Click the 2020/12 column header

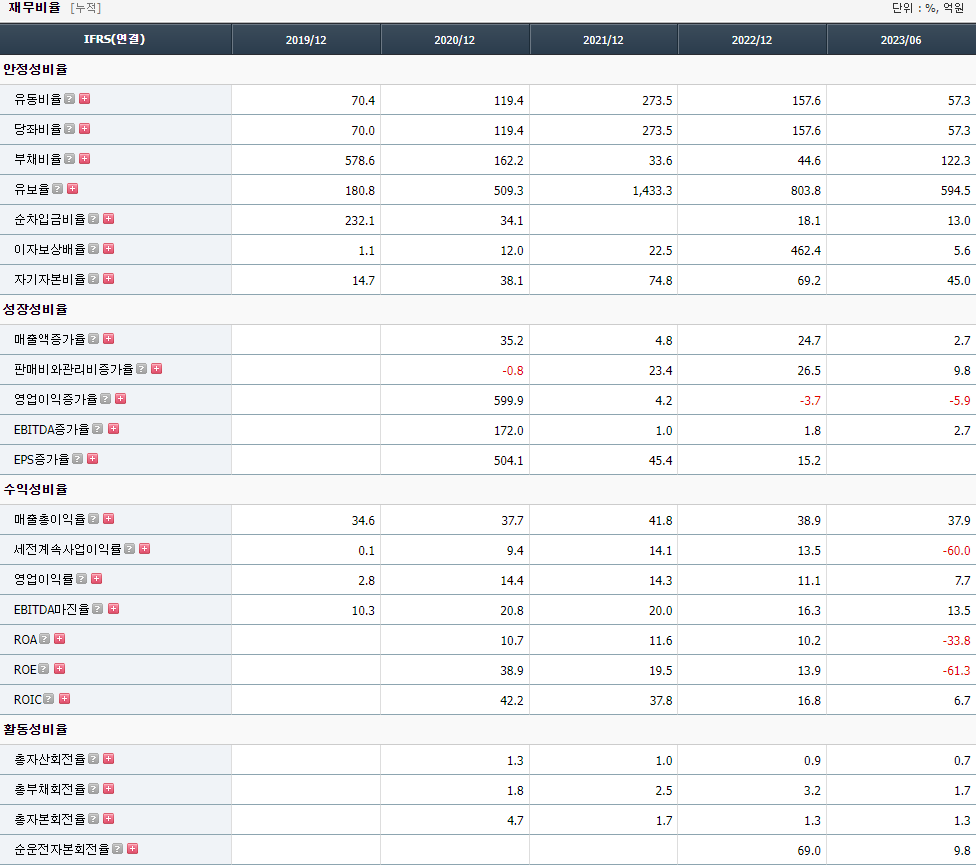tap(455, 39)
